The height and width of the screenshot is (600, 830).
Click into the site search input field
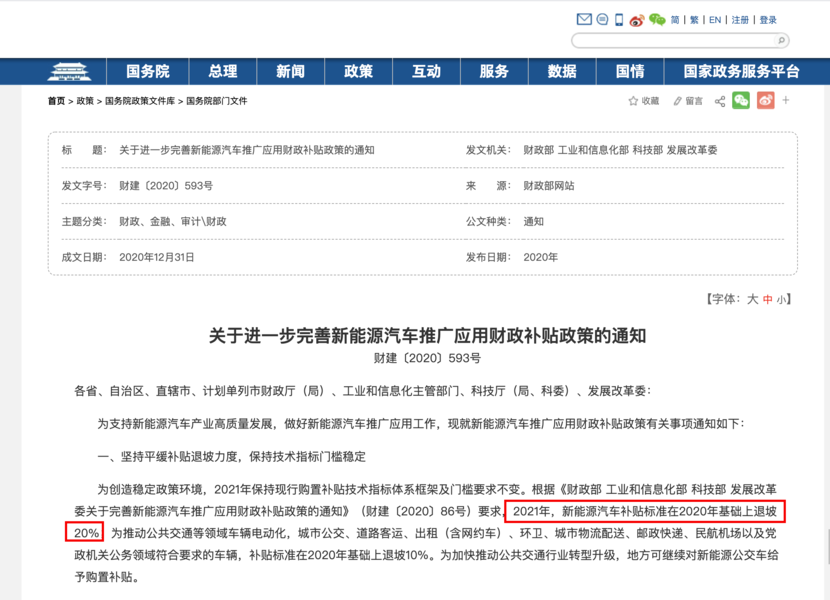point(672,41)
